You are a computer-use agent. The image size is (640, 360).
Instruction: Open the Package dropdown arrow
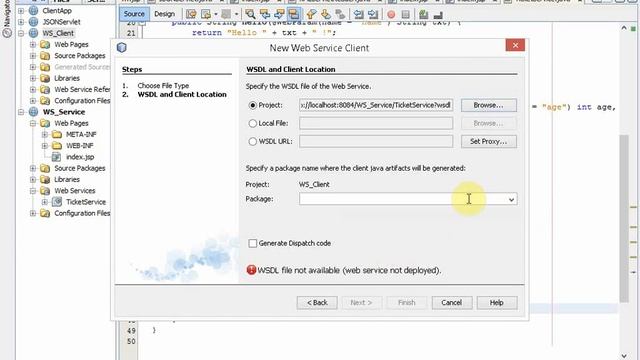511,200
